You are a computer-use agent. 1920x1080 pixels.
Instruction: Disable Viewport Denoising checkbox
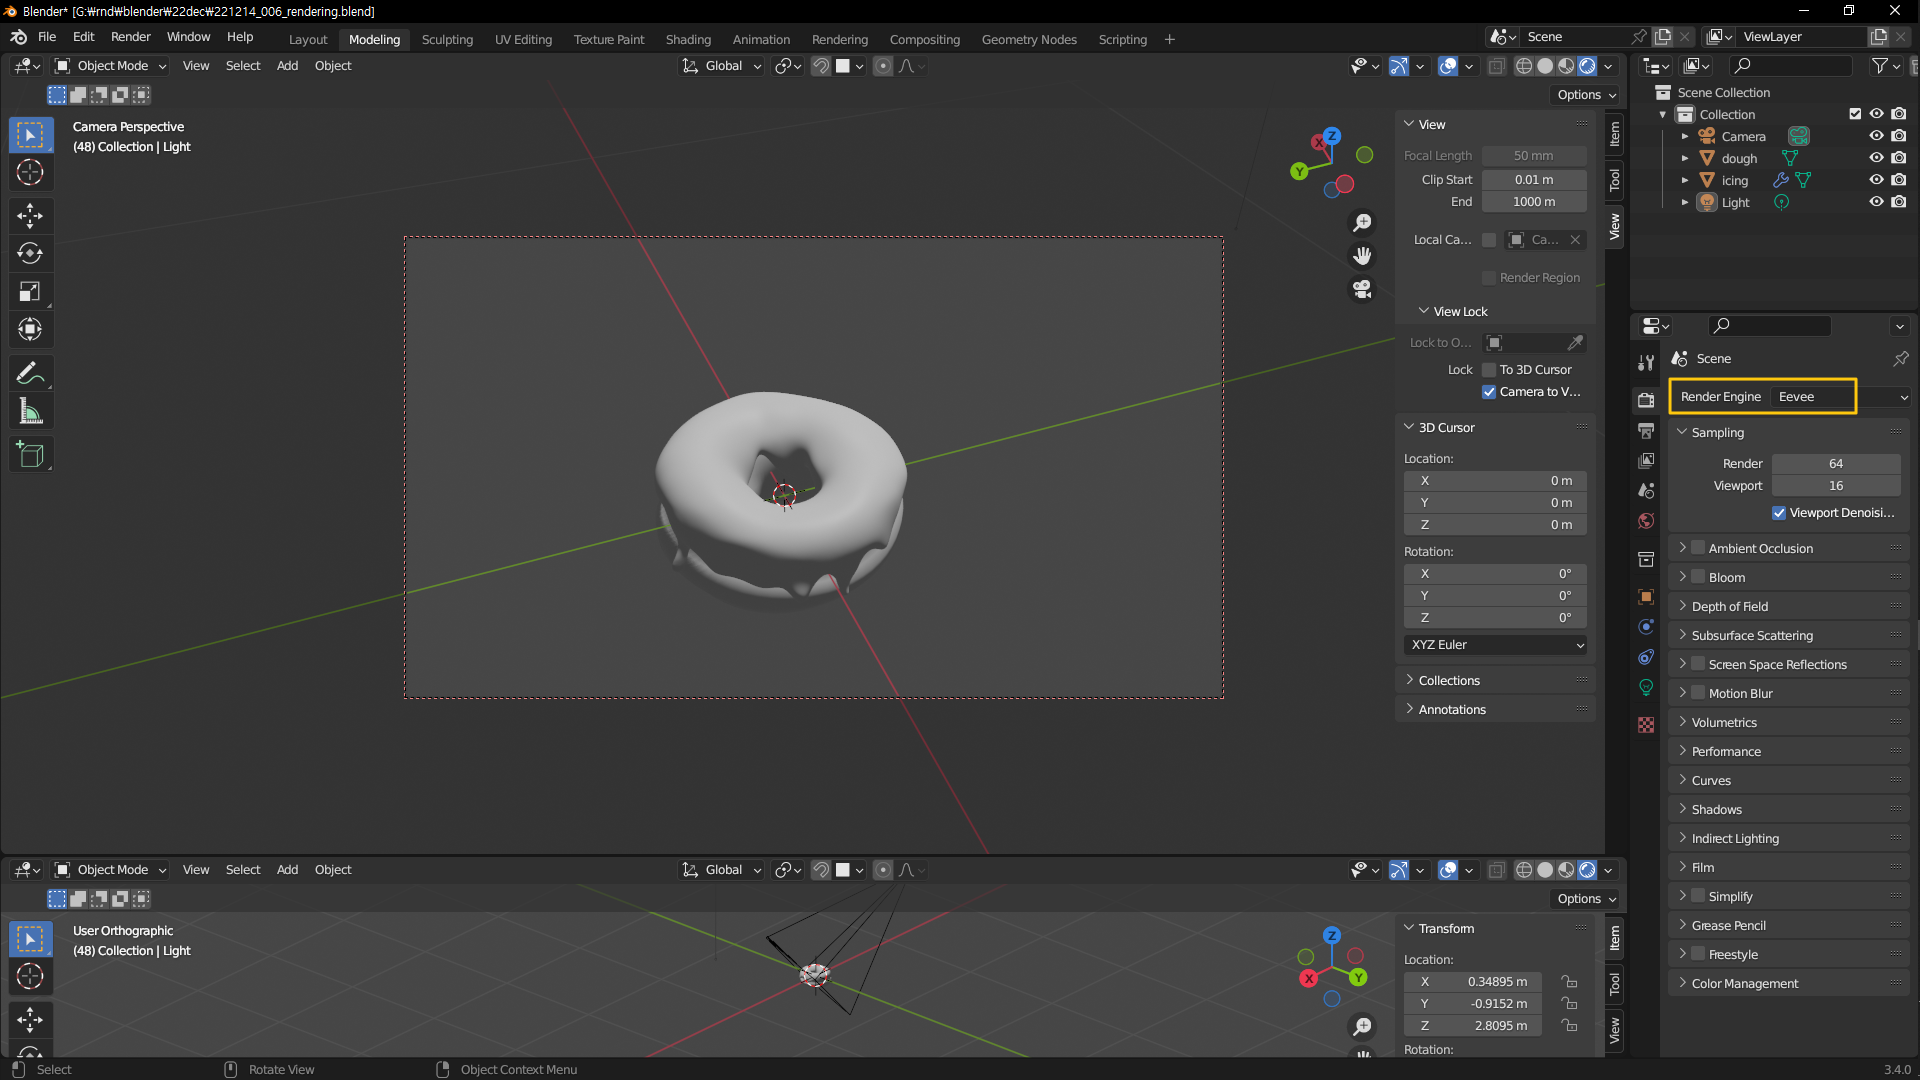click(x=1779, y=513)
